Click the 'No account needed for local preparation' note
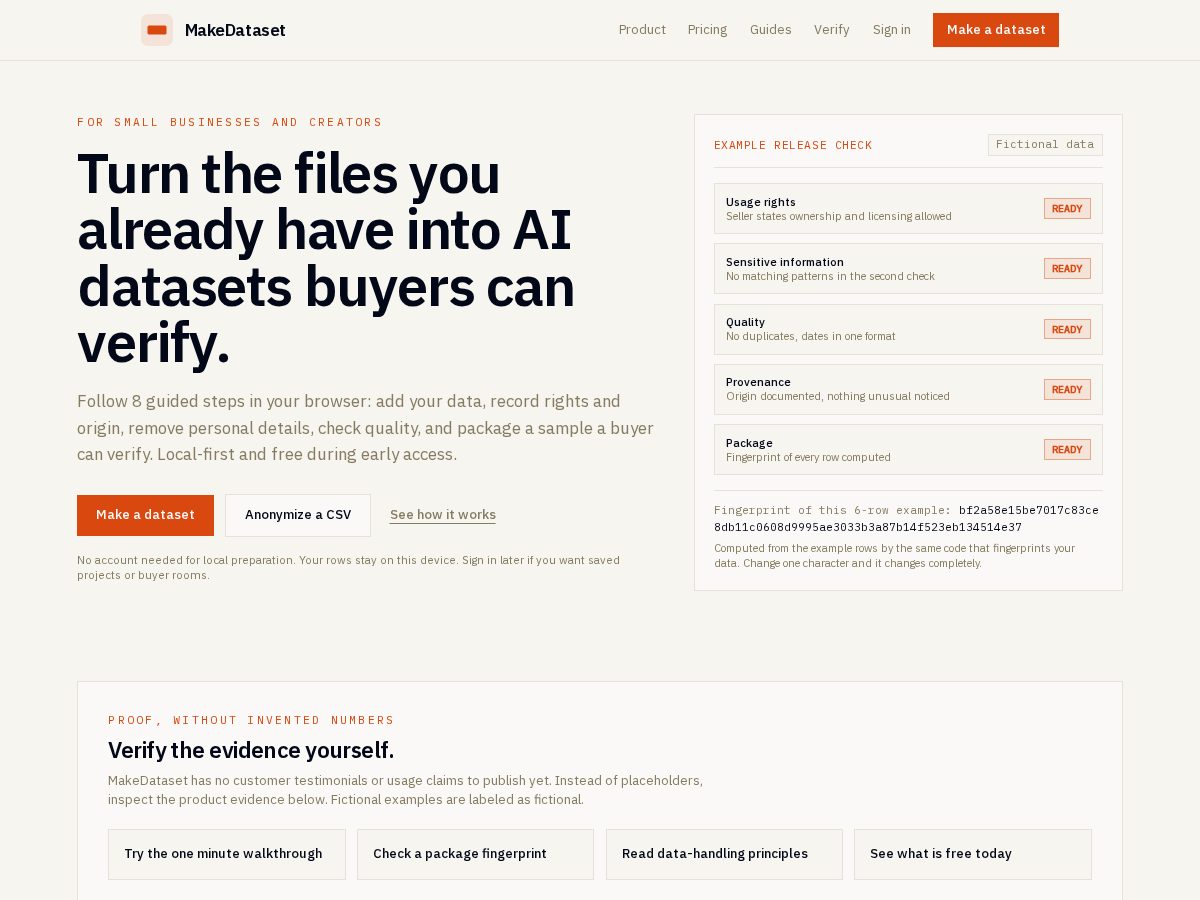Viewport: 1200px width, 900px height. click(348, 567)
